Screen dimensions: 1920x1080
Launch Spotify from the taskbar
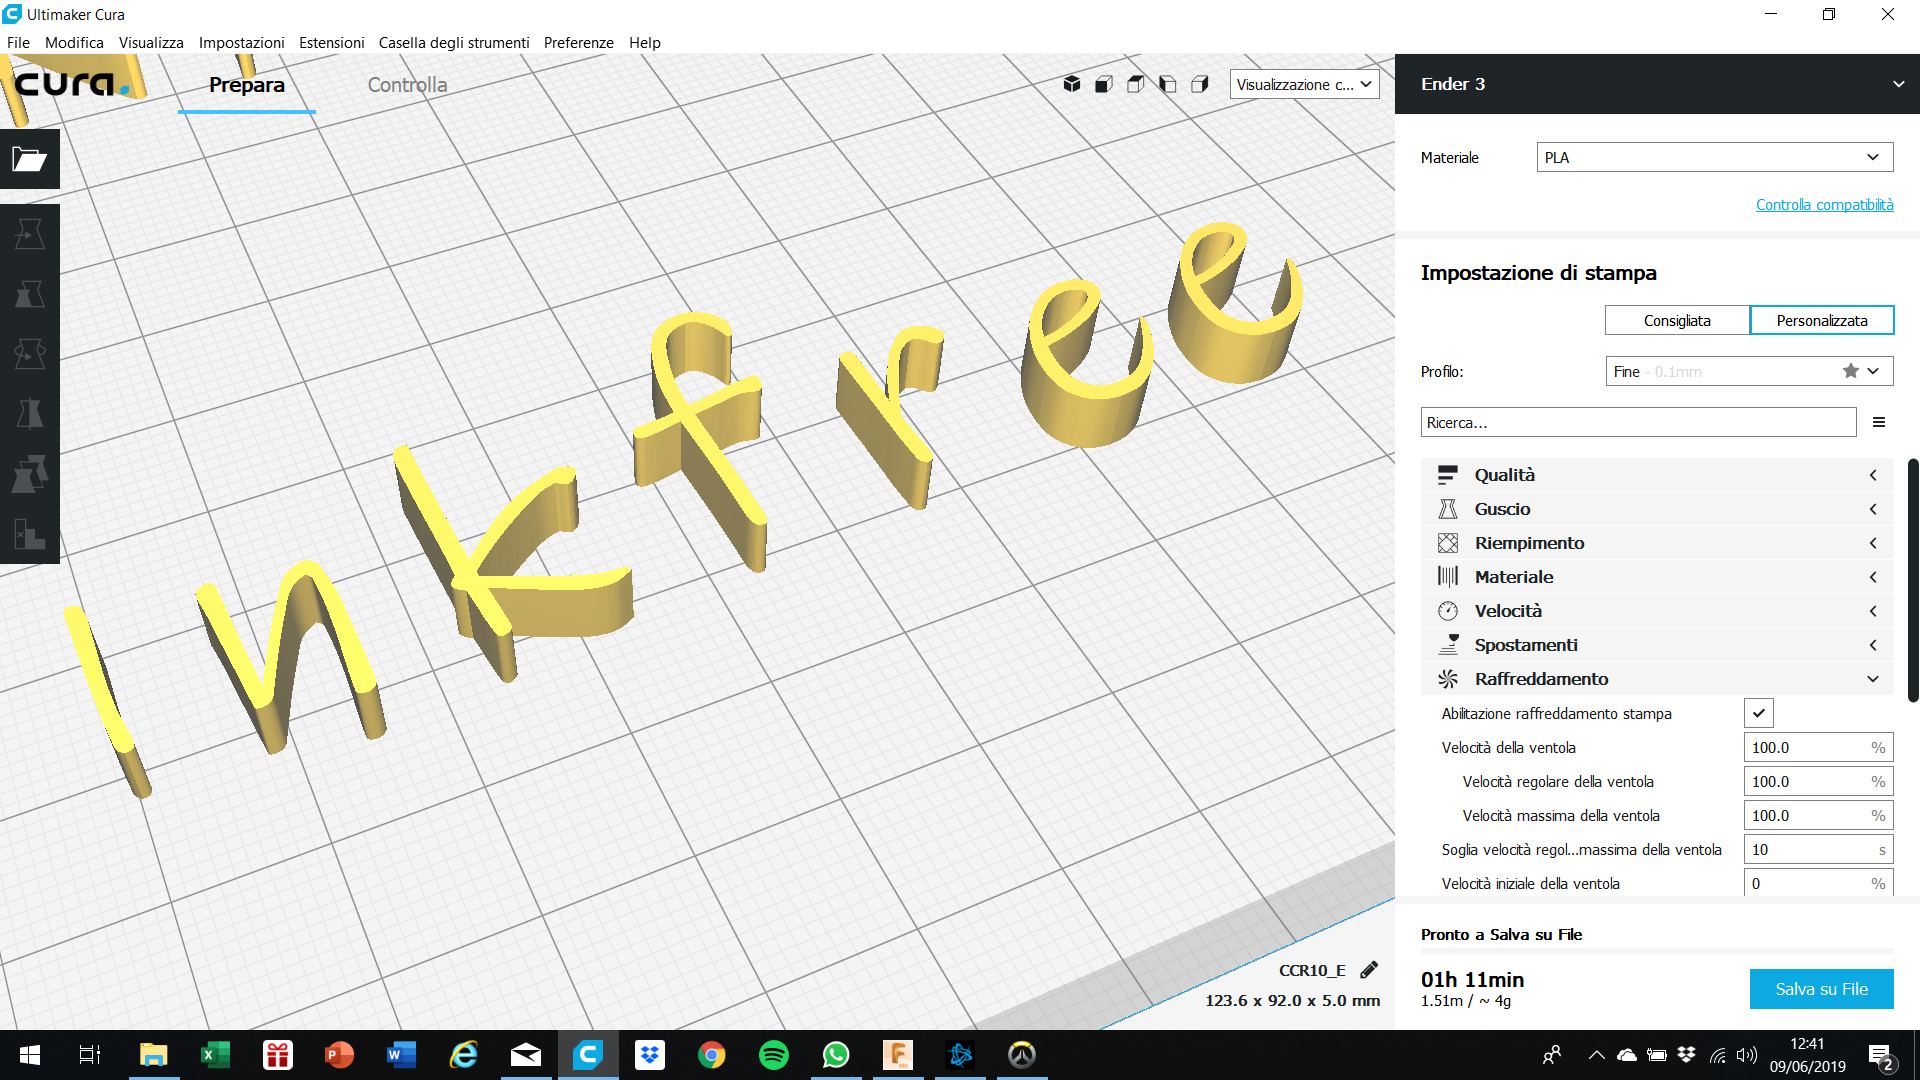(x=773, y=1055)
